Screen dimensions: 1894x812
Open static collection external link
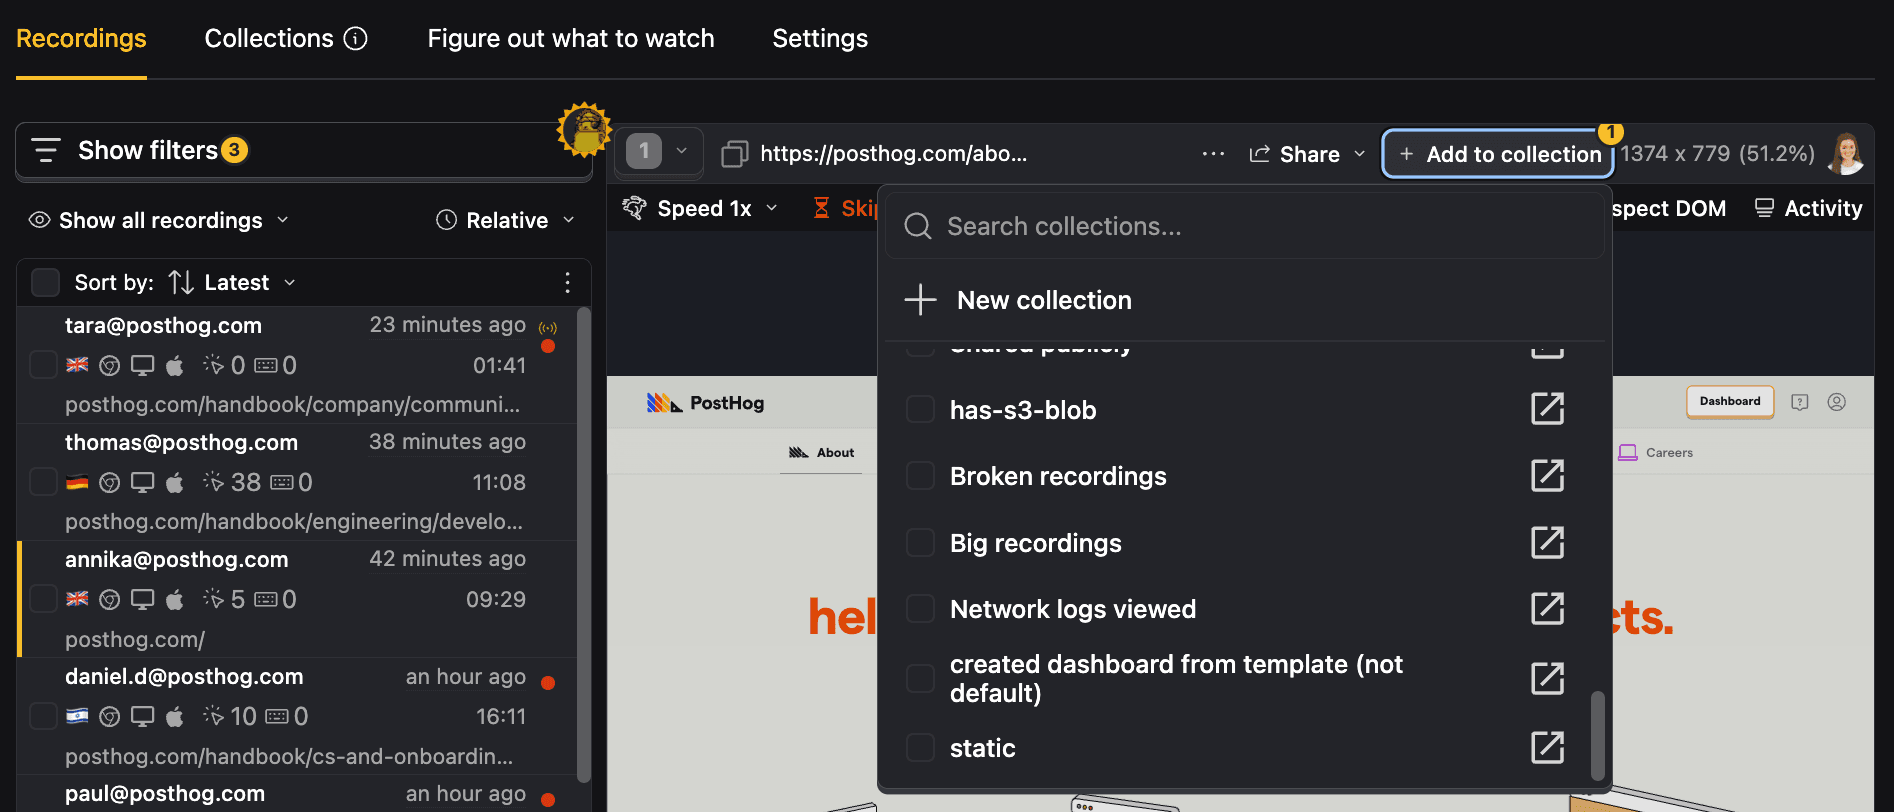pos(1547,747)
